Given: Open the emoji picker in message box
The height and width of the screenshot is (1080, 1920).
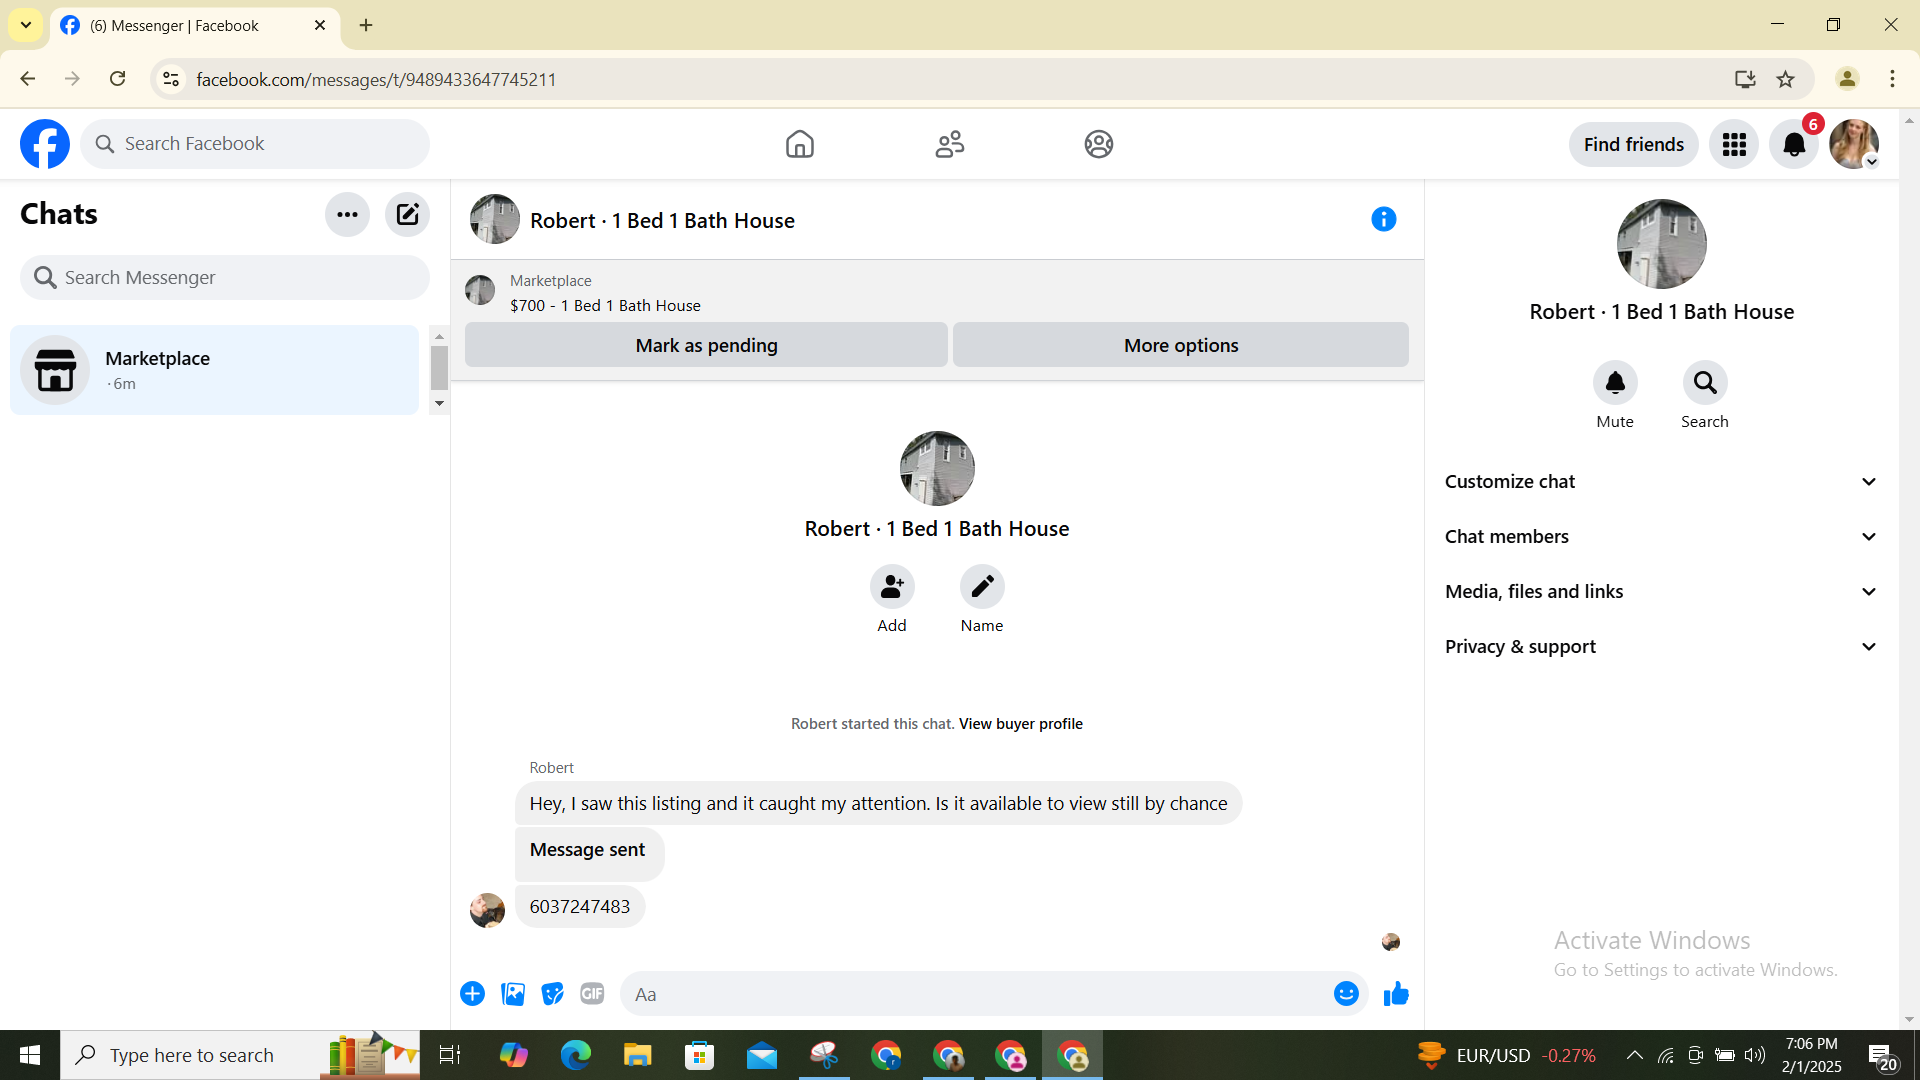Looking at the screenshot, I should [x=1346, y=994].
